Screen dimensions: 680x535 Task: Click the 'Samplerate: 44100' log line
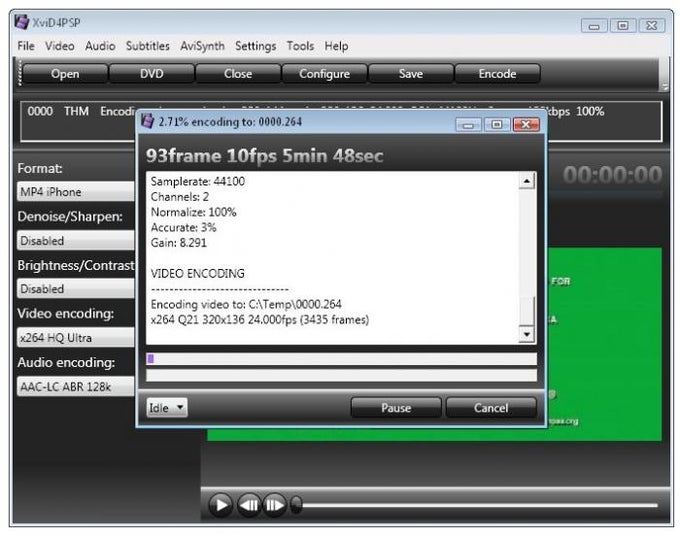point(198,181)
